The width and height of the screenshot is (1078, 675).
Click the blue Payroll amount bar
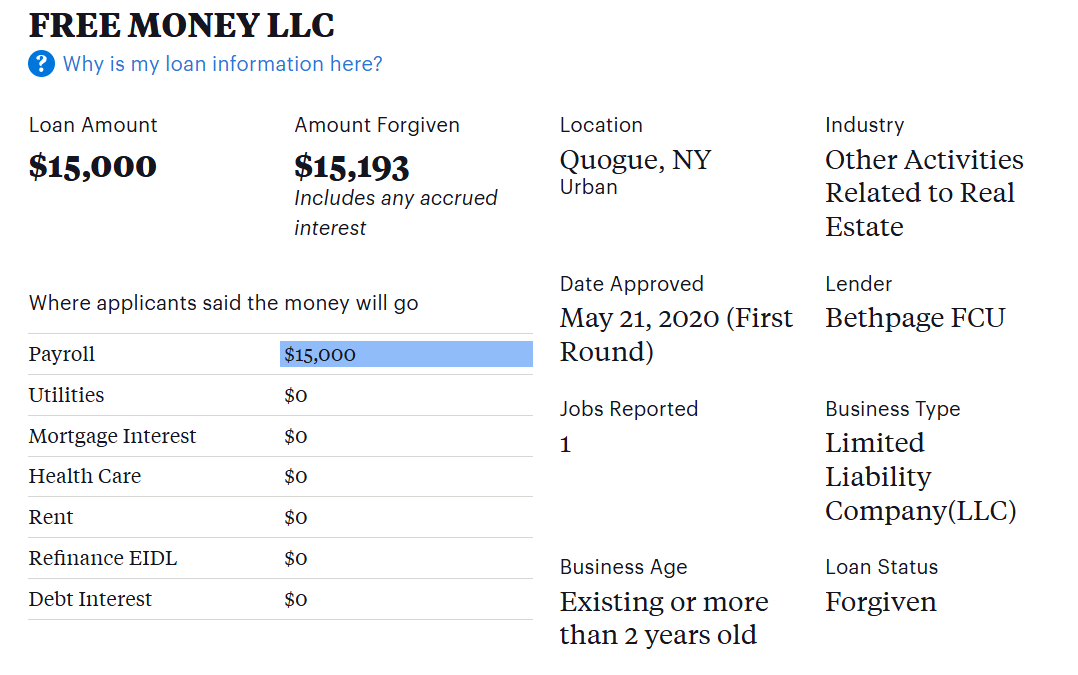pos(406,354)
